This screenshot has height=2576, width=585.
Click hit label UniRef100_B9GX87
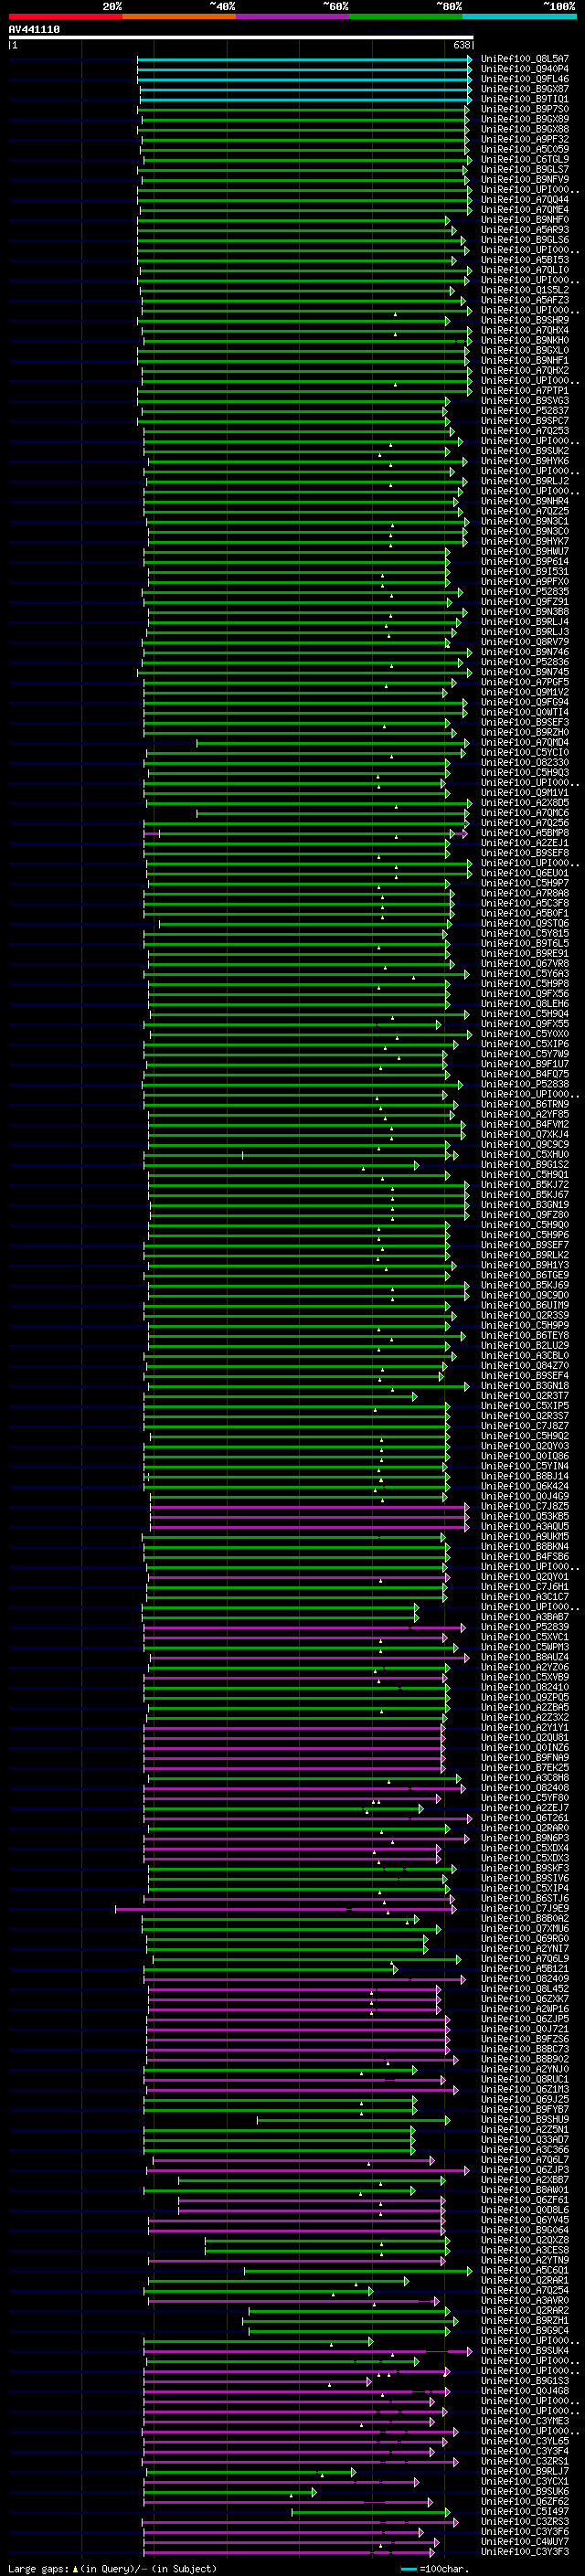pos(525,89)
